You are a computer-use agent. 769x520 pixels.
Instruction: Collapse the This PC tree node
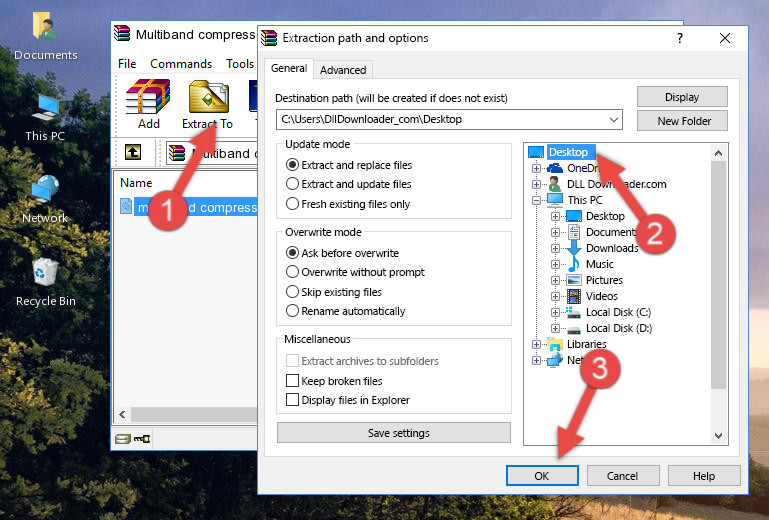click(x=536, y=200)
